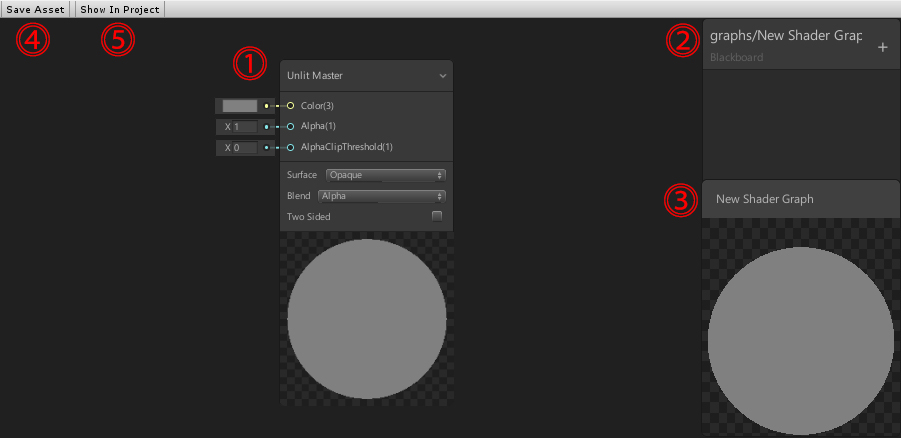Viewport: 901px width, 438px height.
Task: Edit AlphaClipThreshold X value field
Action: click(x=245, y=148)
